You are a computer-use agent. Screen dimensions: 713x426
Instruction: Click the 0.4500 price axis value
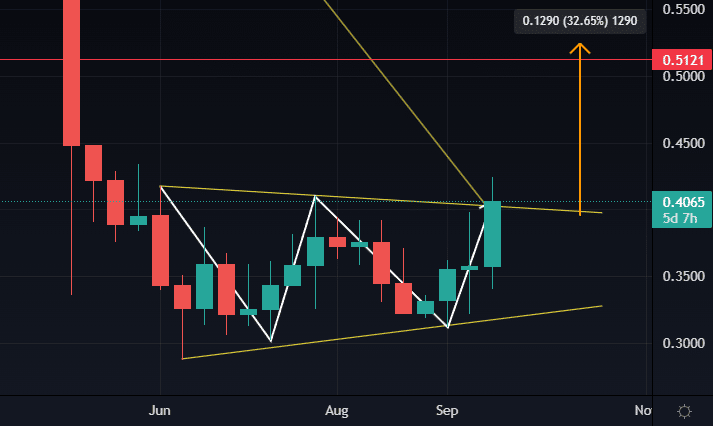pyautogui.click(x=683, y=143)
